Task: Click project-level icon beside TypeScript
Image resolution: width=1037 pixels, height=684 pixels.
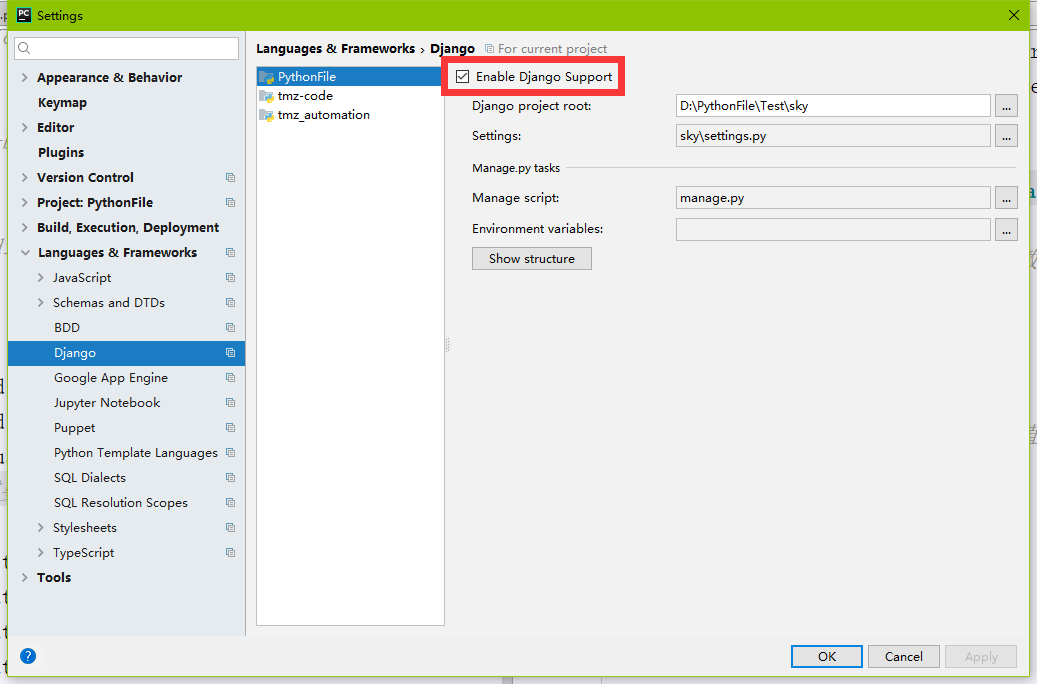Action: click(x=230, y=552)
